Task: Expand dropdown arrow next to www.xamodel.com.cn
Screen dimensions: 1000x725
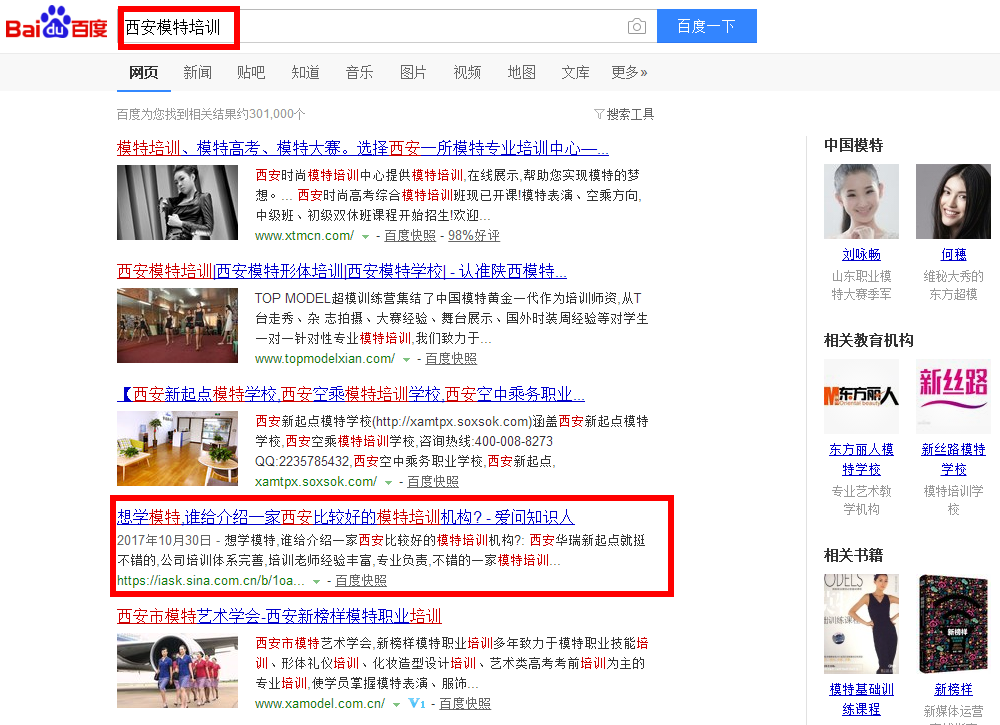Action: click(396, 705)
